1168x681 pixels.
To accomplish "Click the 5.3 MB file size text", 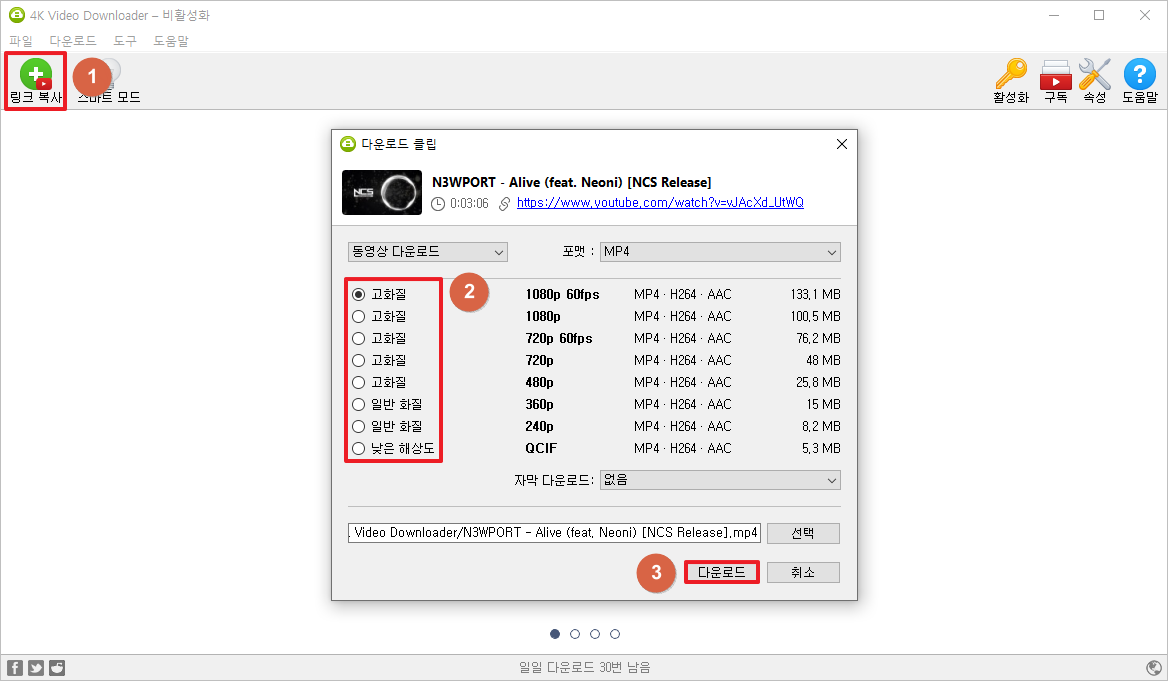I will tap(821, 448).
